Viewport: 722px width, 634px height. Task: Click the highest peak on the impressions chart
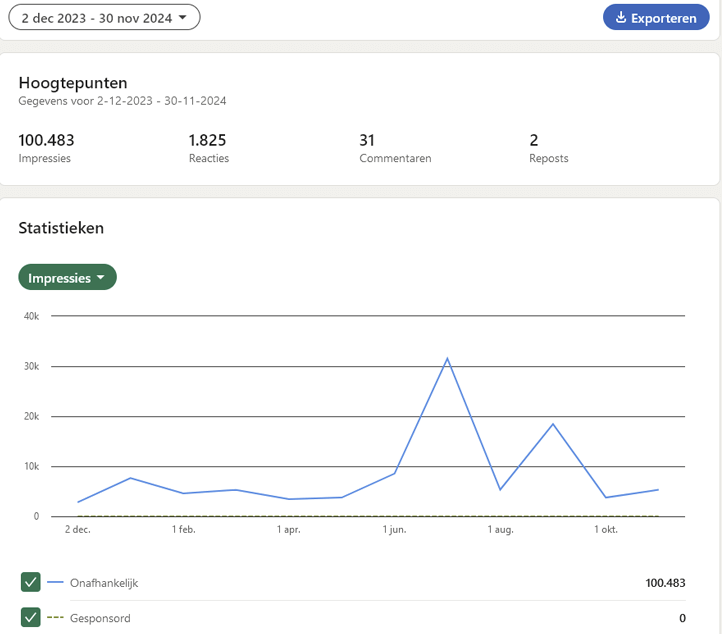(x=447, y=358)
